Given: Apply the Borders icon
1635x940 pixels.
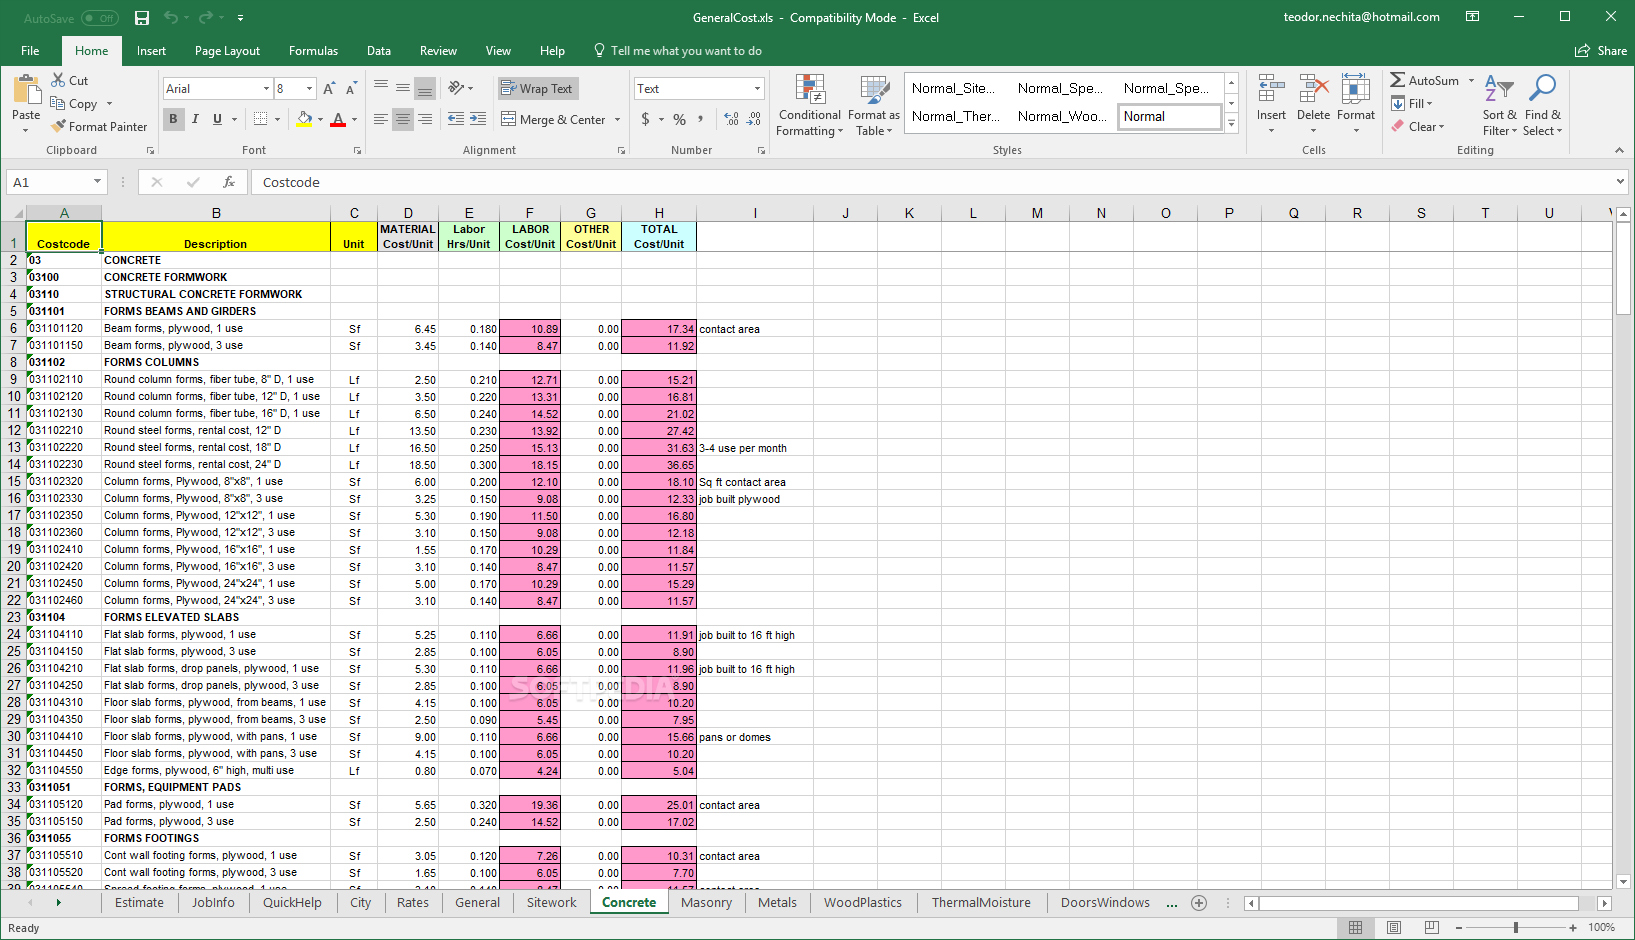Looking at the screenshot, I should 260,119.
